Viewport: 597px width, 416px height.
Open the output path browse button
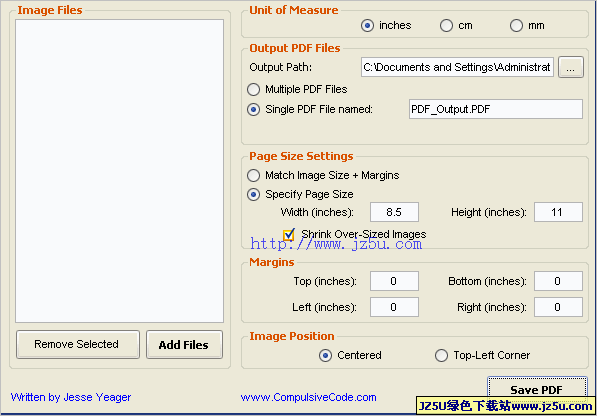coord(571,67)
